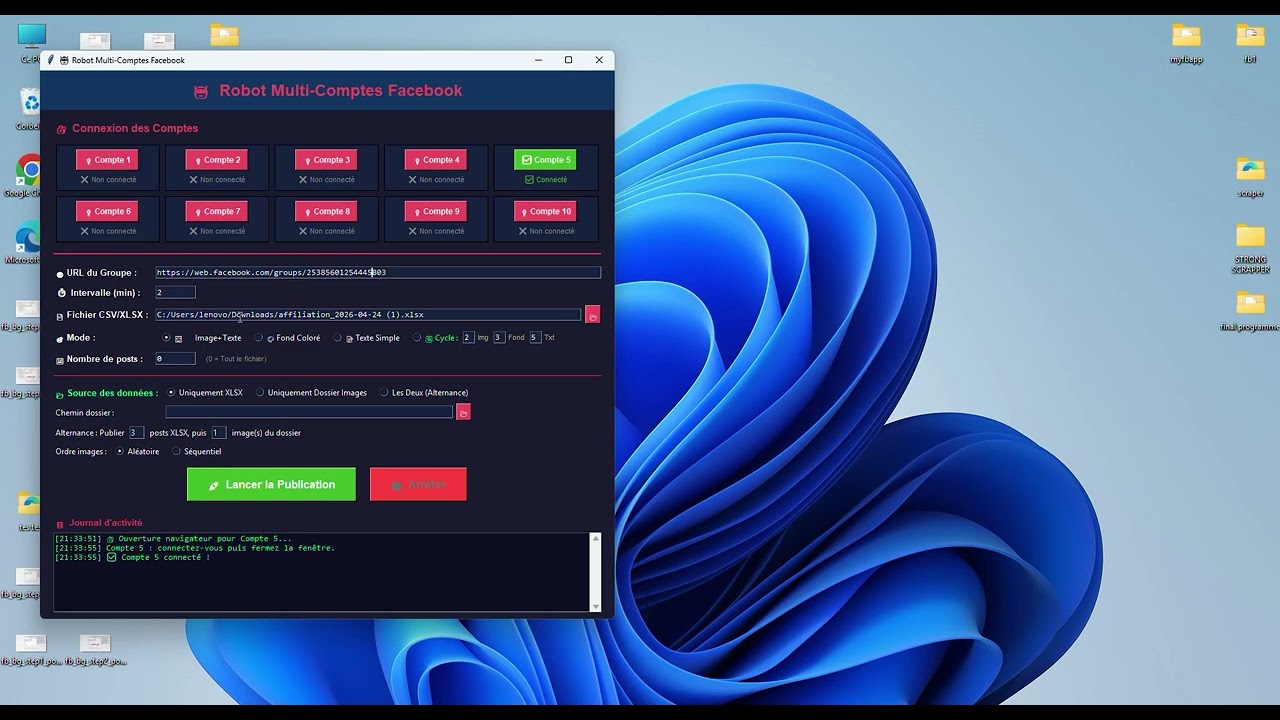The height and width of the screenshot is (720, 1280).
Task: Click the log line 'Compte 5 connecté !'
Action: point(132,557)
